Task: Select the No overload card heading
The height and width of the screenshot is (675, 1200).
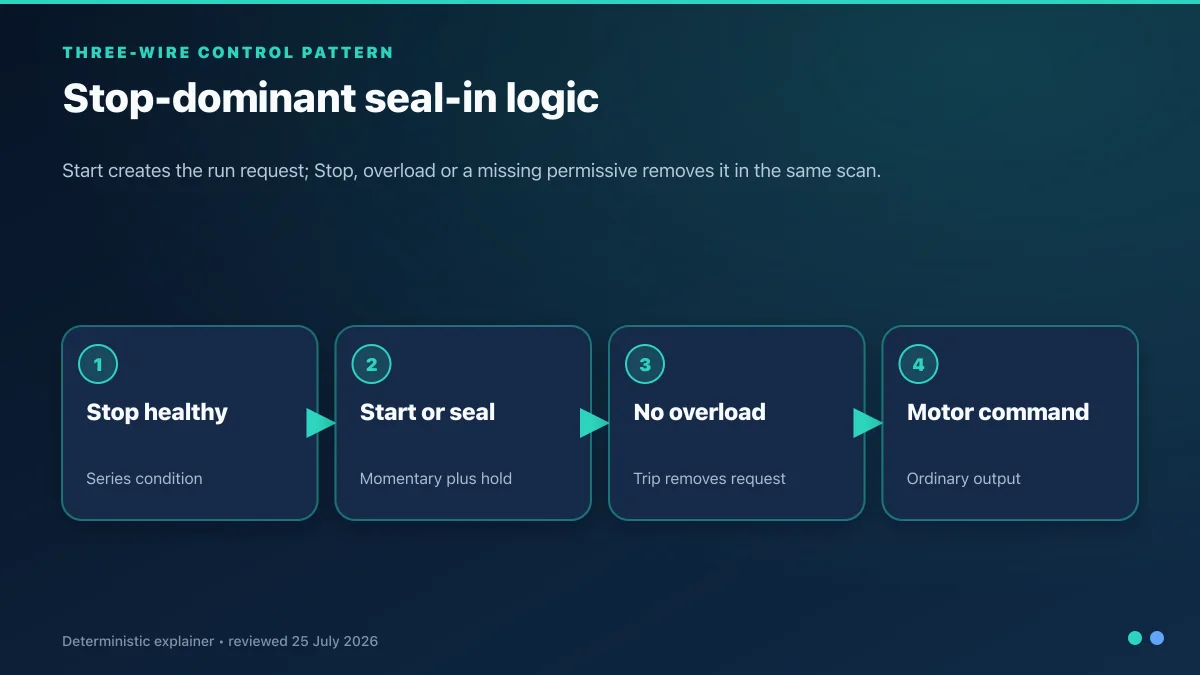Action: tap(699, 412)
